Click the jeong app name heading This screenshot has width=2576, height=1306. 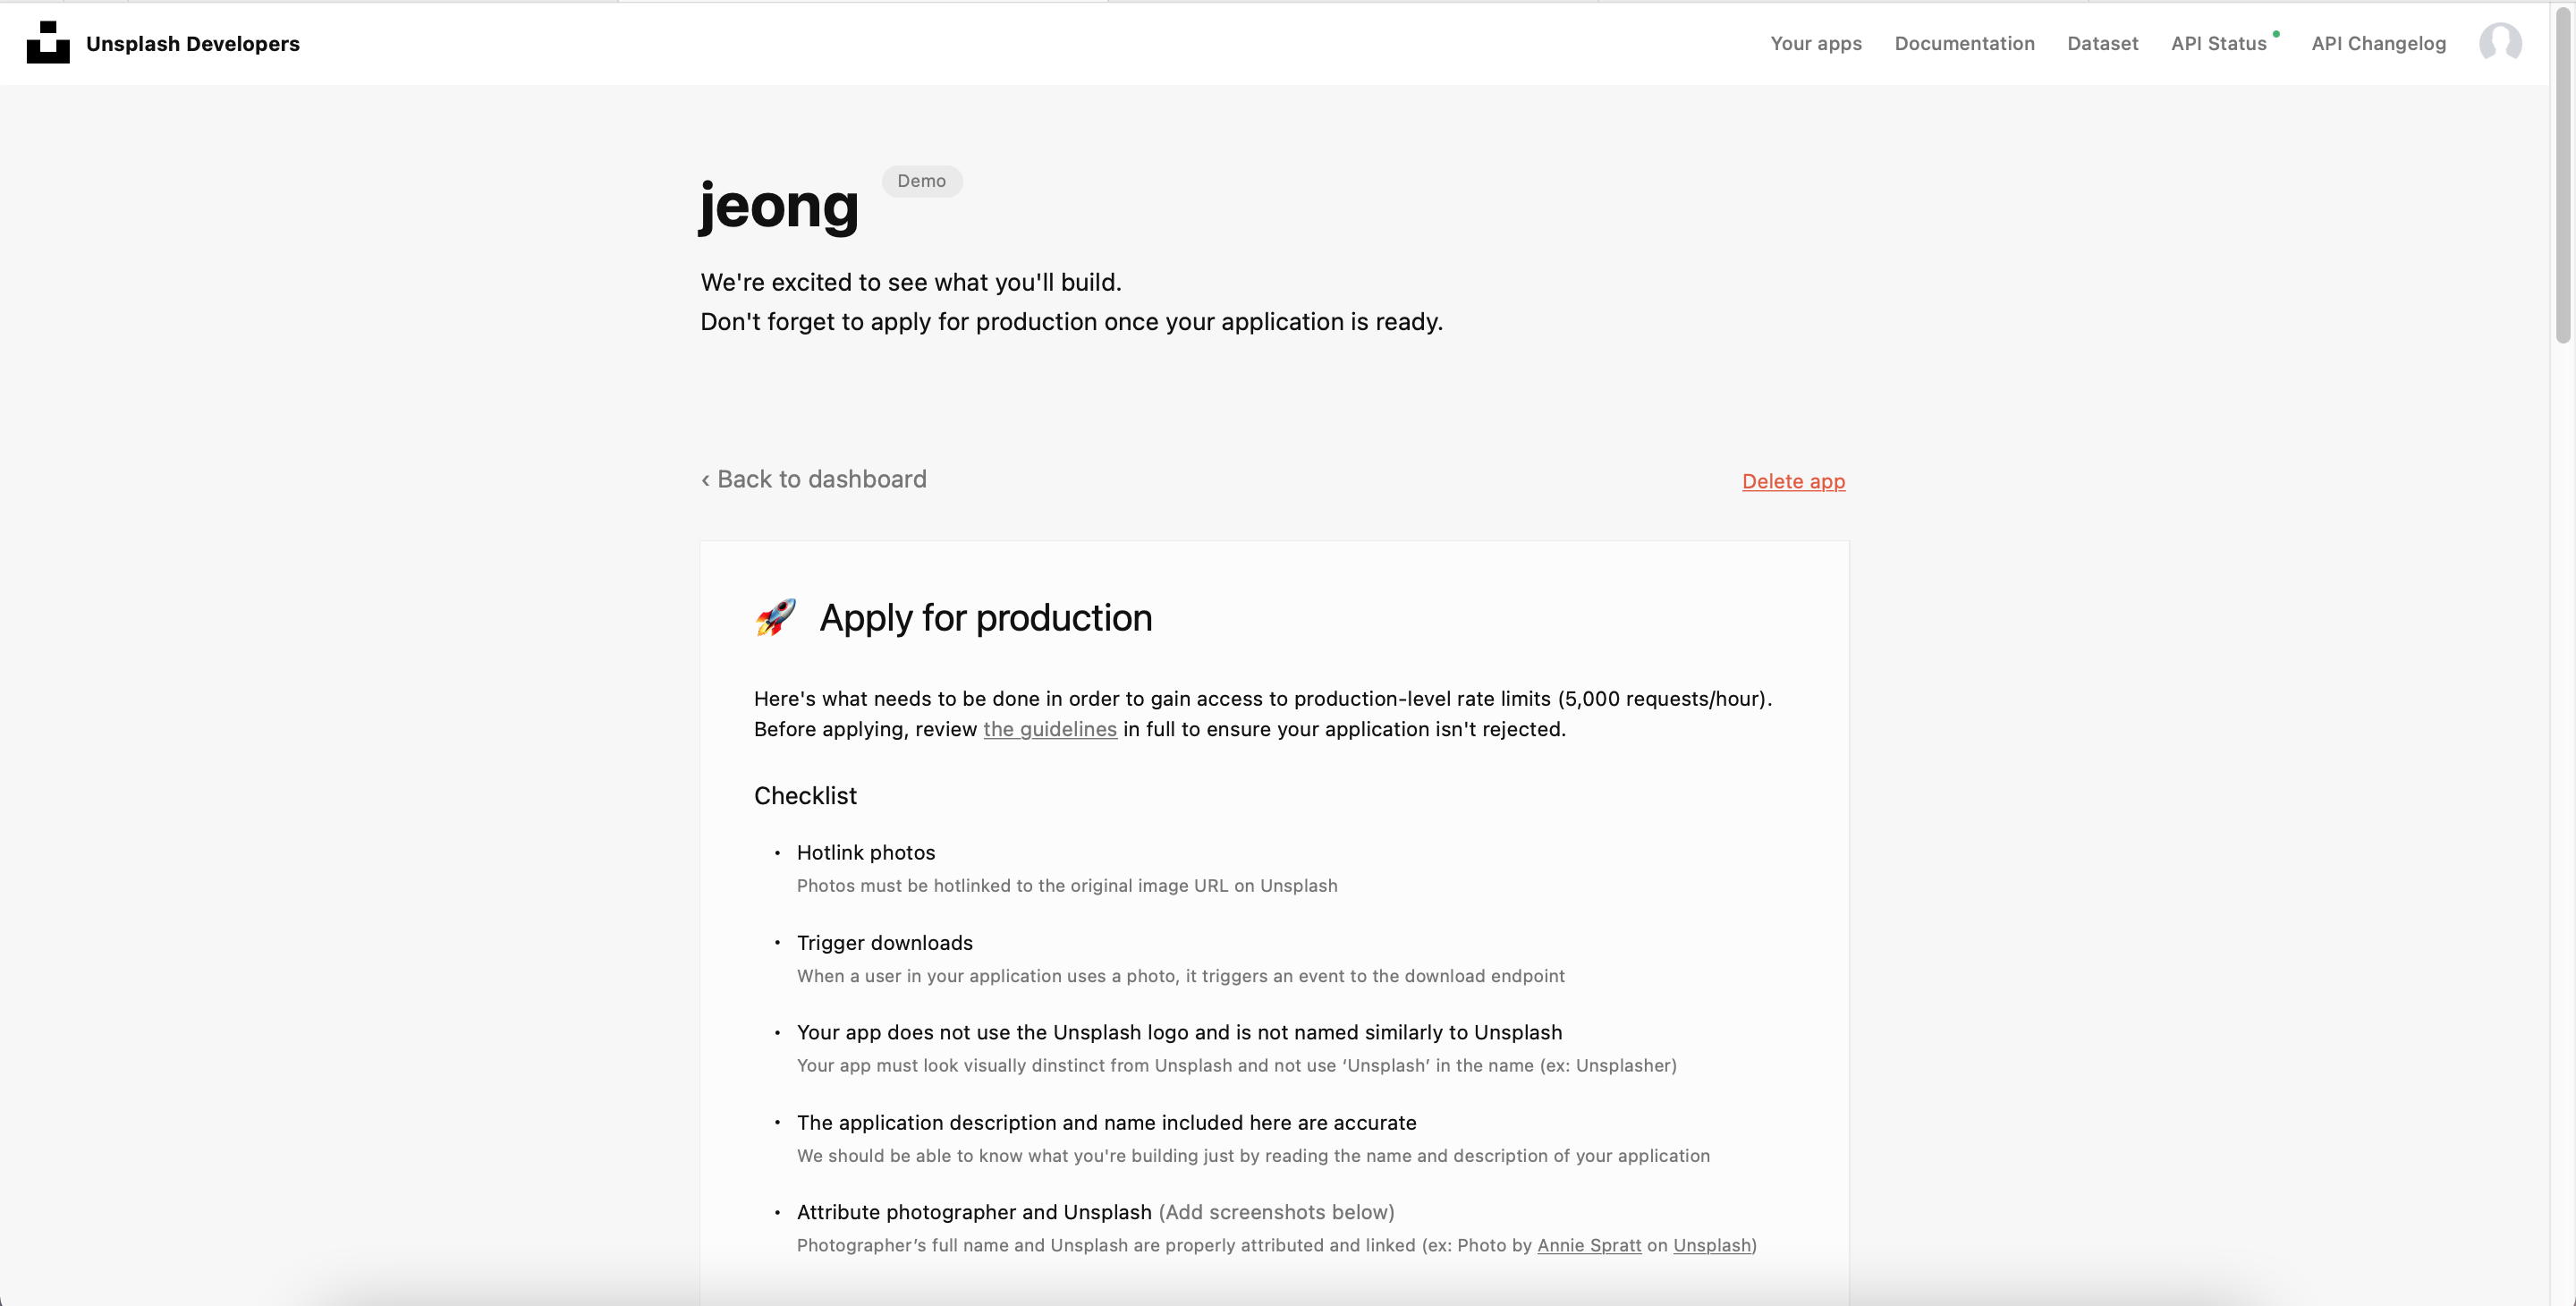pos(779,206)
